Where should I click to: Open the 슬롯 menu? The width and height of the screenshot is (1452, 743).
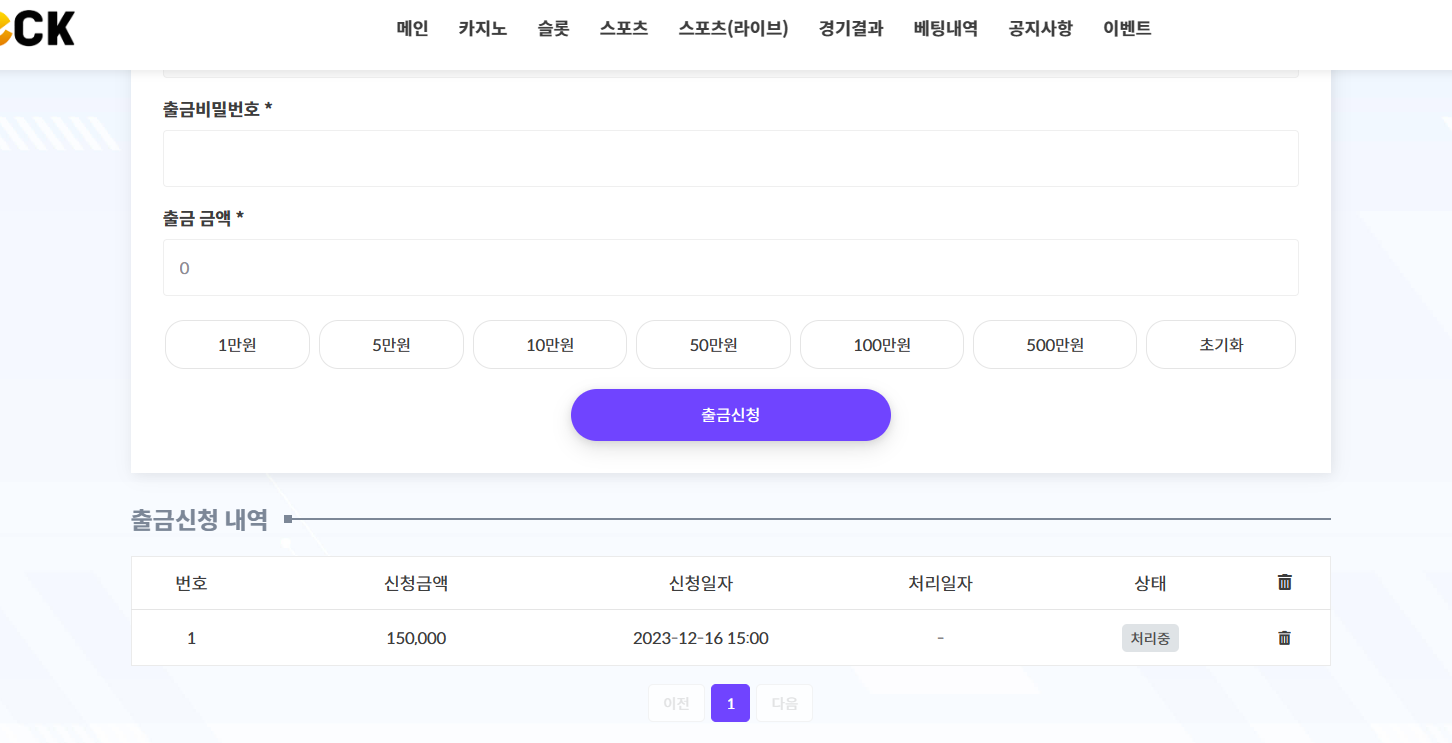click(553, 29)
